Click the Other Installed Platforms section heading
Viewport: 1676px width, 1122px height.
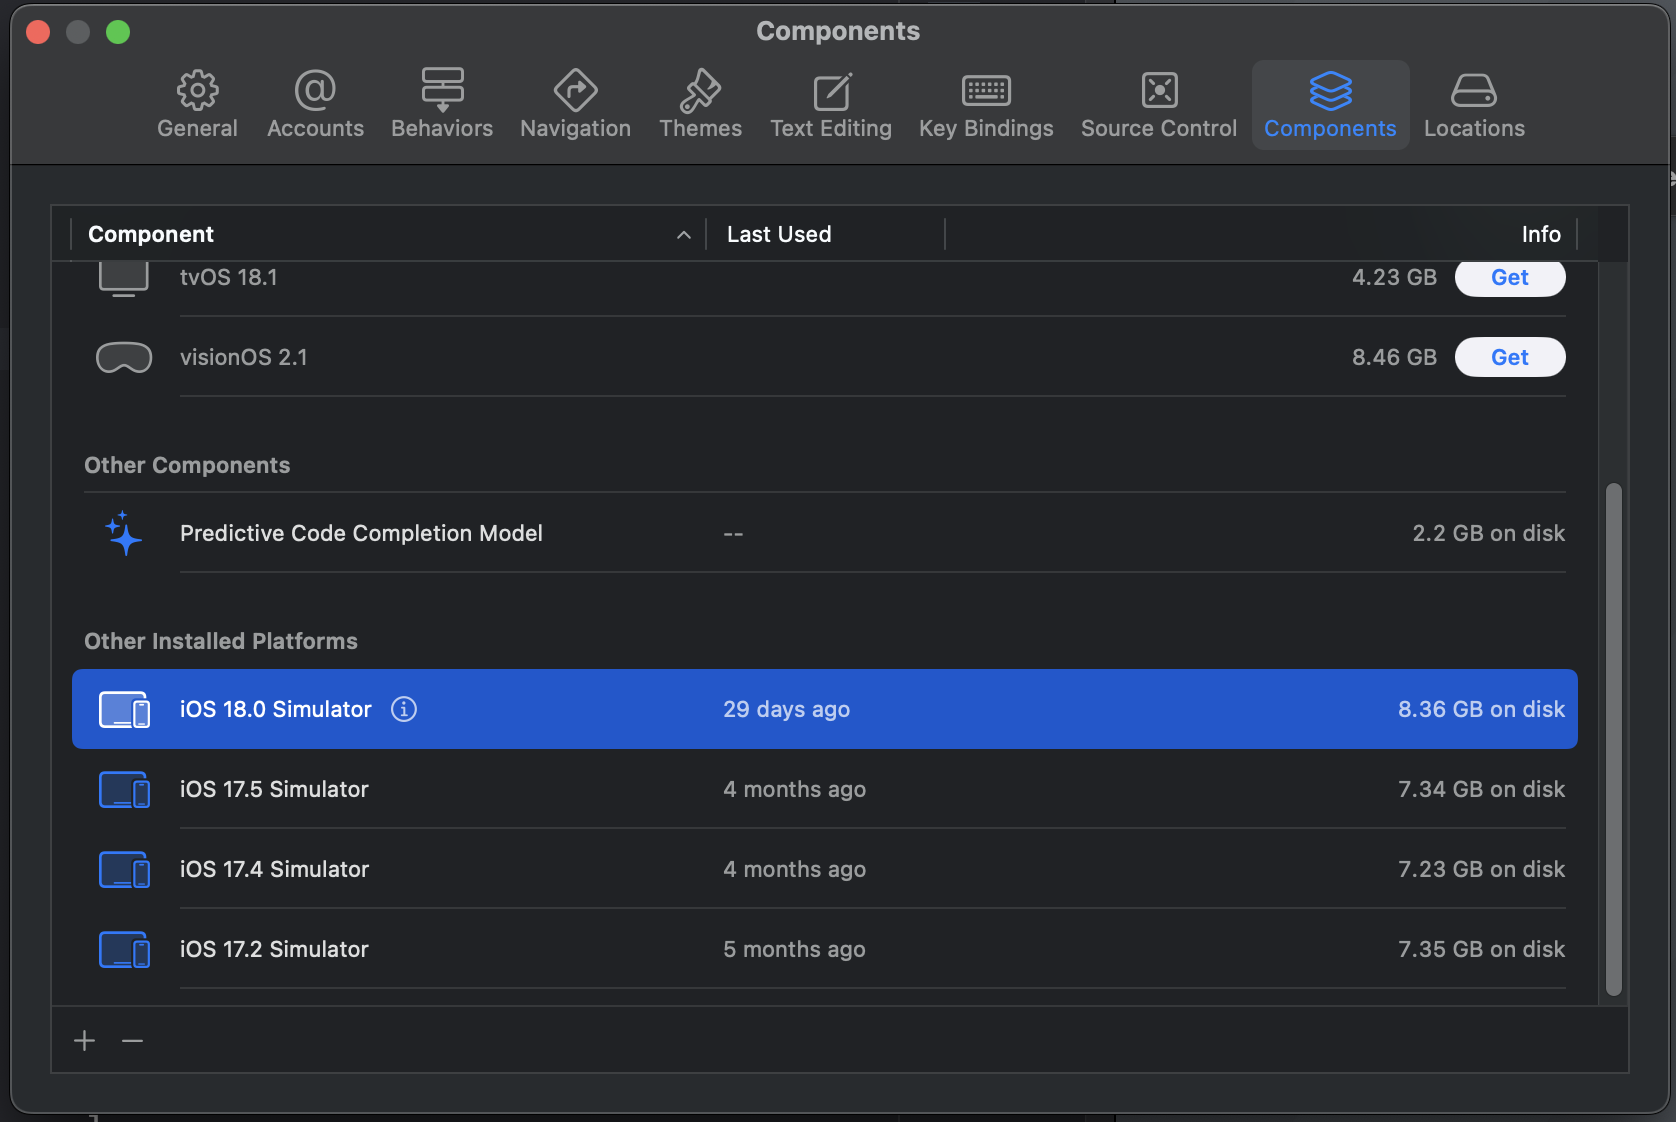tap(221, 641)
